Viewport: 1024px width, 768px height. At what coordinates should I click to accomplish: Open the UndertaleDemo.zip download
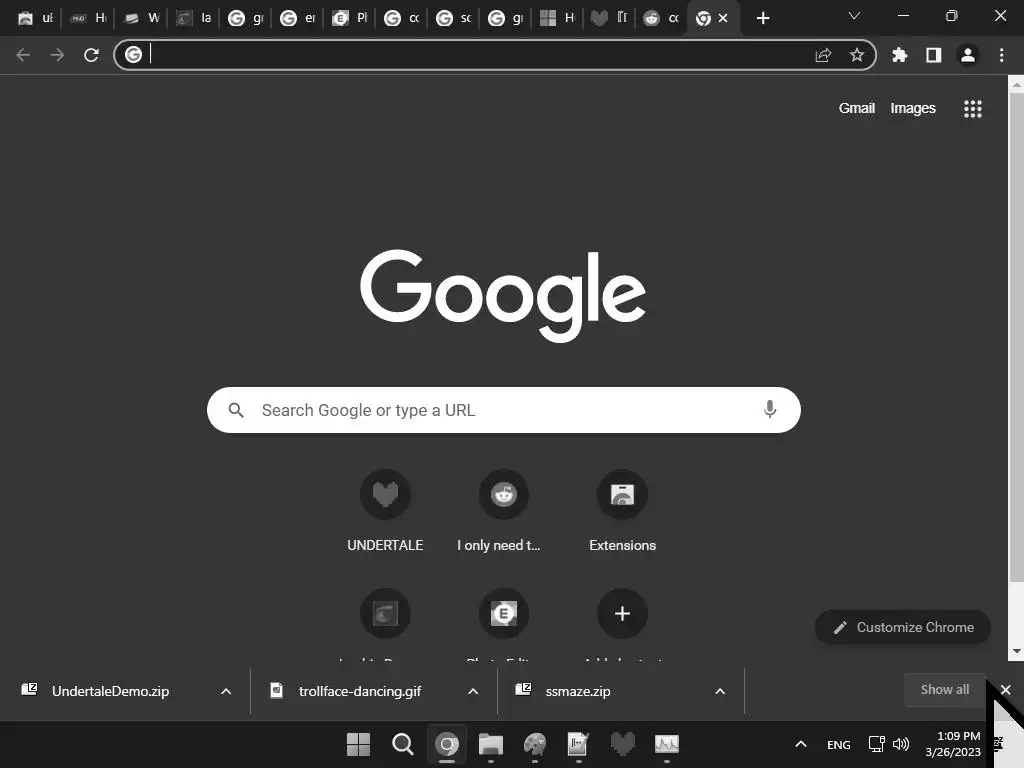pos(110,691)
